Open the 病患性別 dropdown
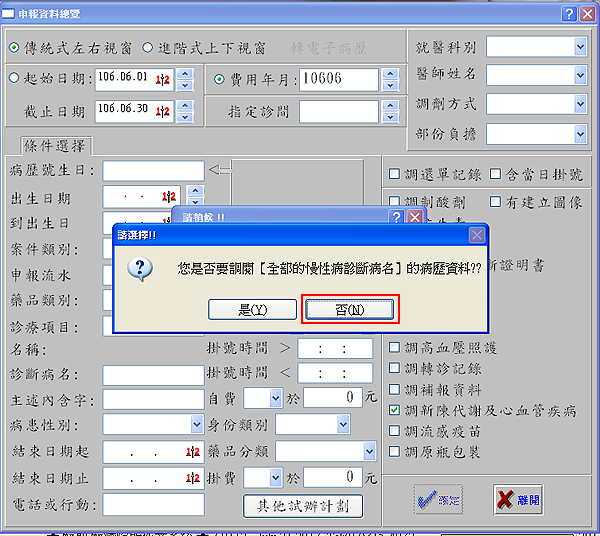This screenshot has height=536, width=600. point(196,424)
